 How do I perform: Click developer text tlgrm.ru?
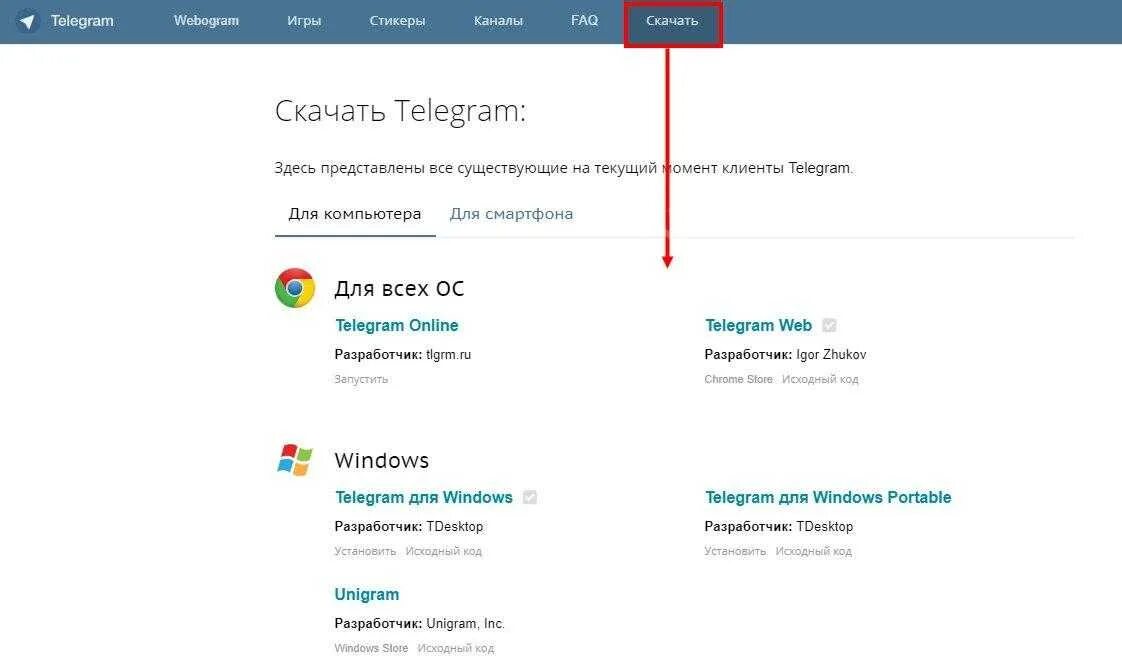coord(449,354)
